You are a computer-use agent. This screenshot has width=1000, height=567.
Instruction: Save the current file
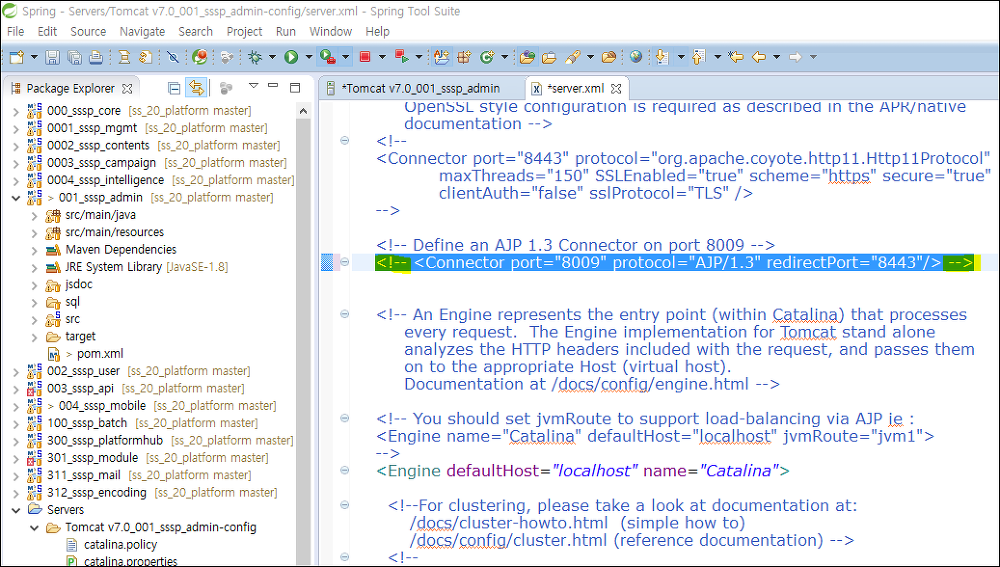point(52,57)
